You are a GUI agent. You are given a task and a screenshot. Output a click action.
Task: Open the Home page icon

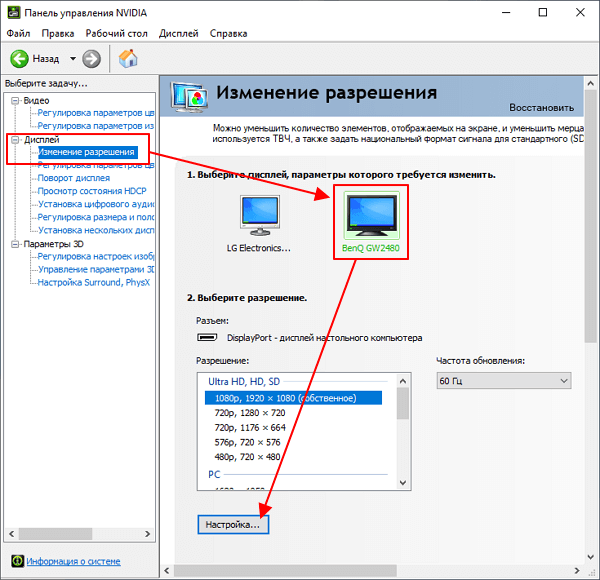(128, 59)
